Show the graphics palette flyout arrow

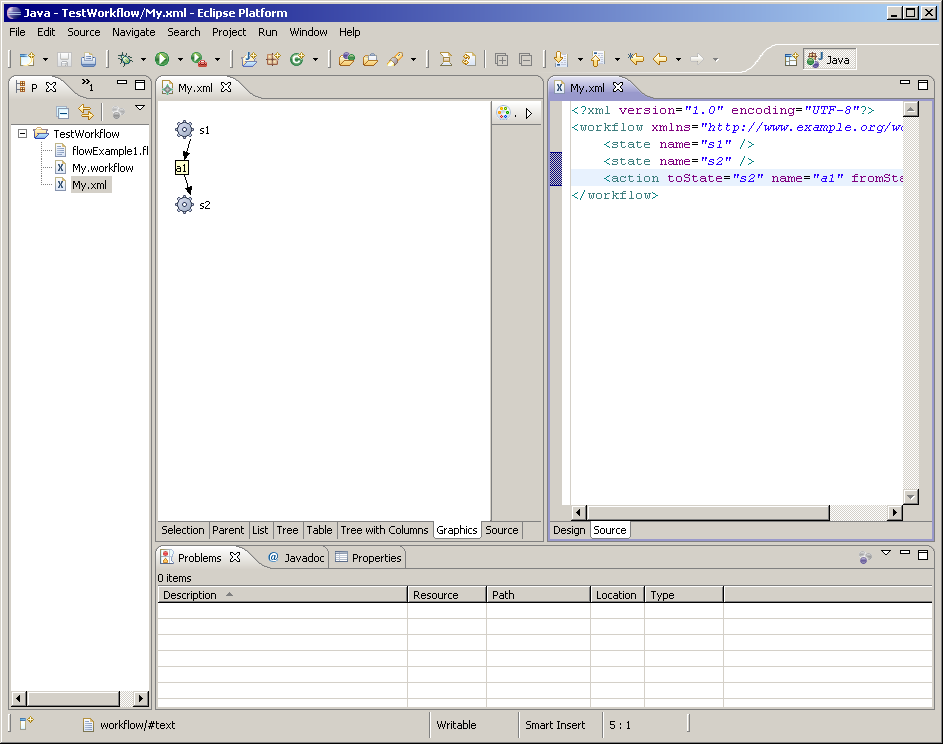529,113
